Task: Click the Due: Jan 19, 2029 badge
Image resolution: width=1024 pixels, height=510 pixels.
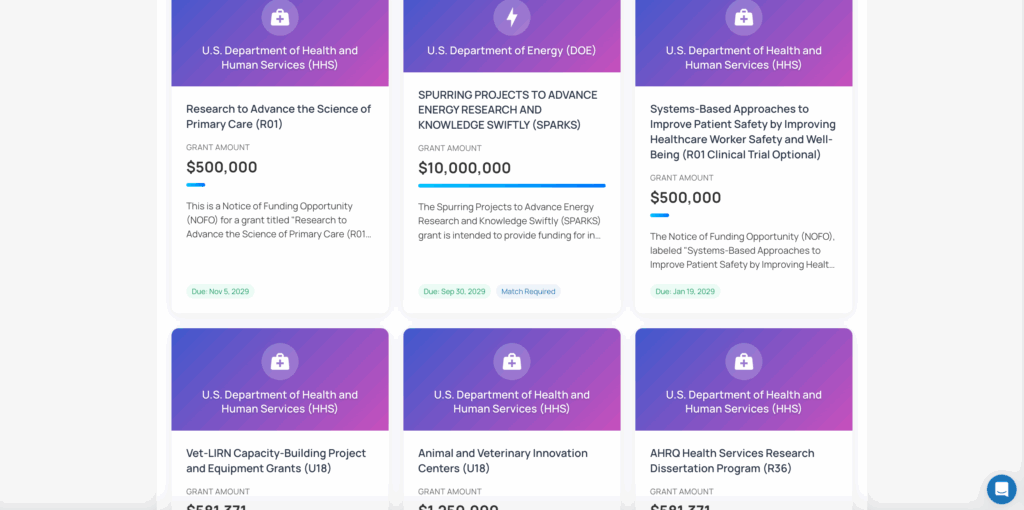Action: point(685,292)
